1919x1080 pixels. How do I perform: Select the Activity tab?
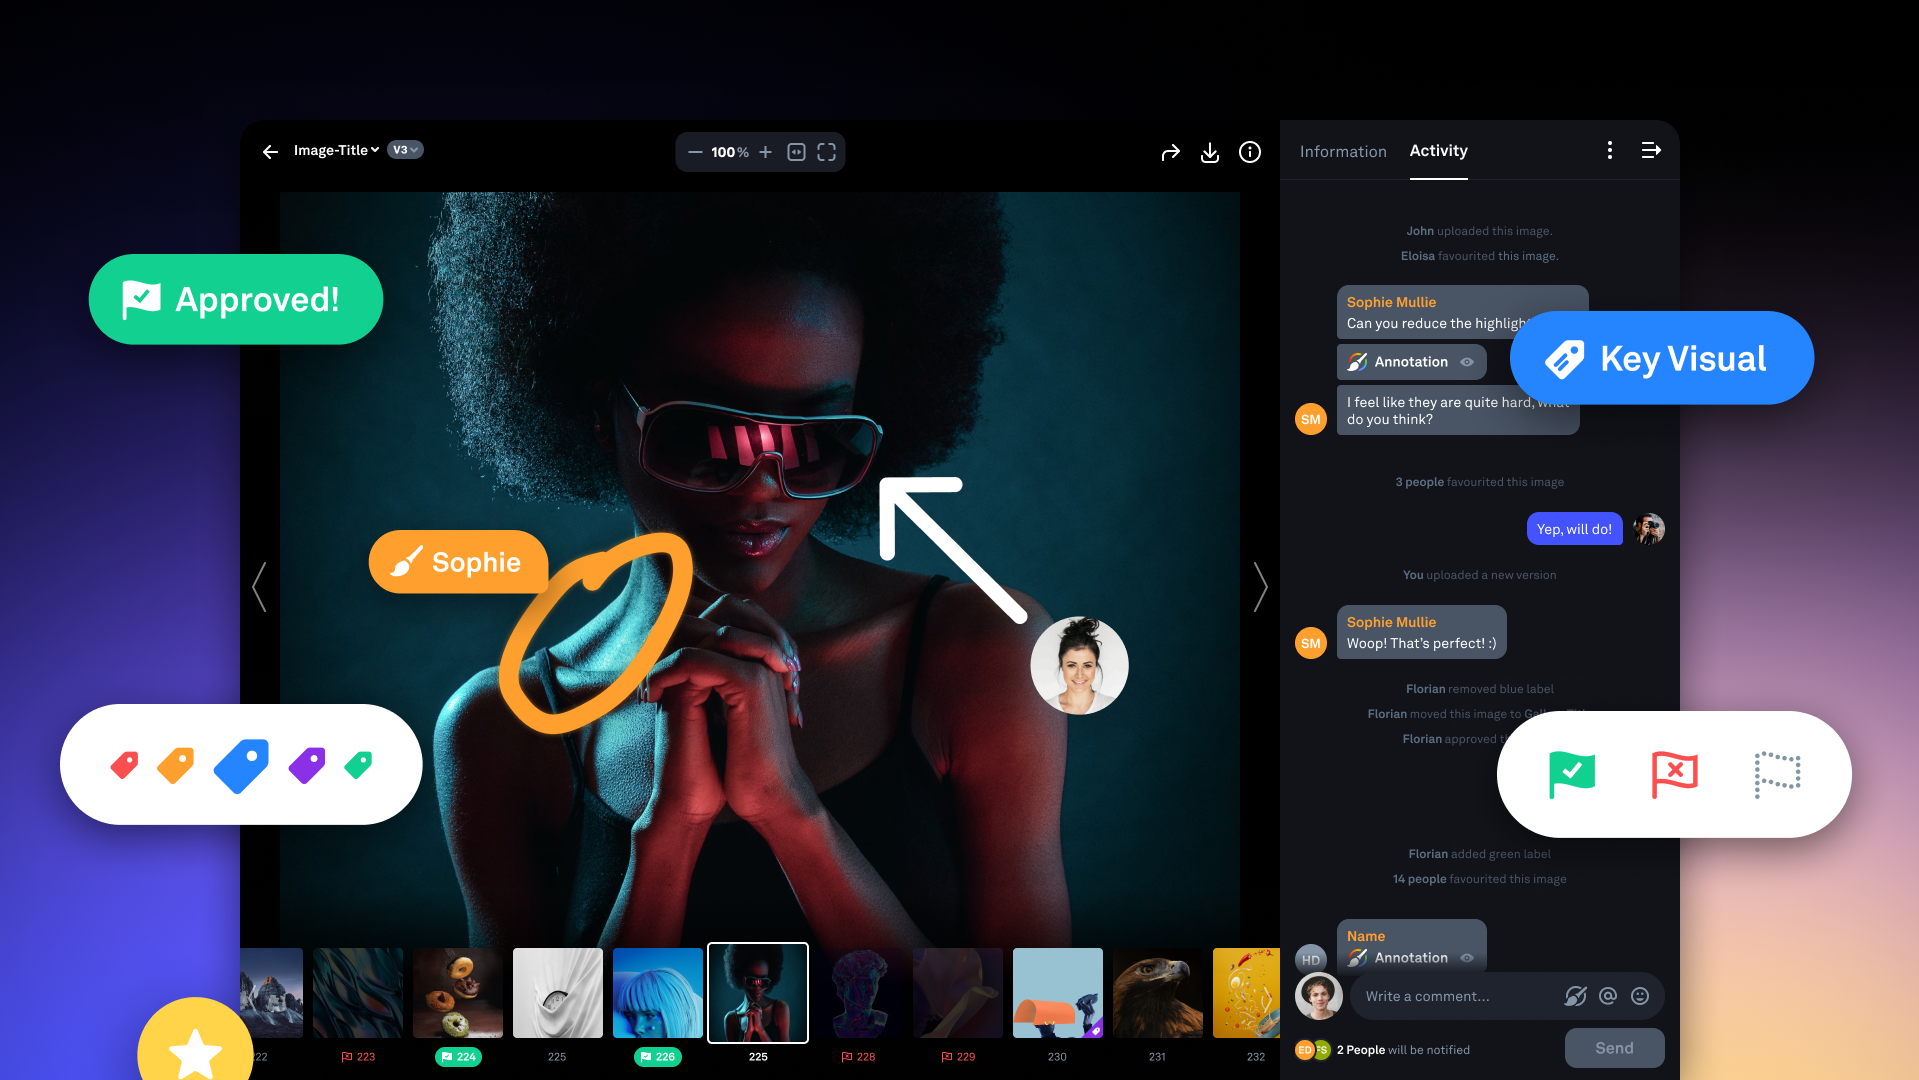[1438, 151]
